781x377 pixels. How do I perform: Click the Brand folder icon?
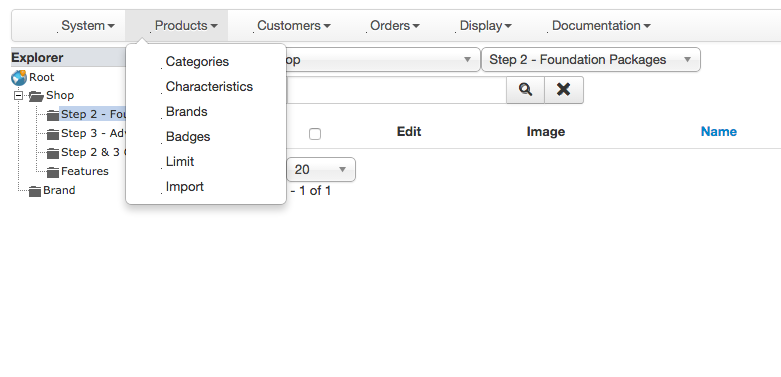(x=34, y=191)
